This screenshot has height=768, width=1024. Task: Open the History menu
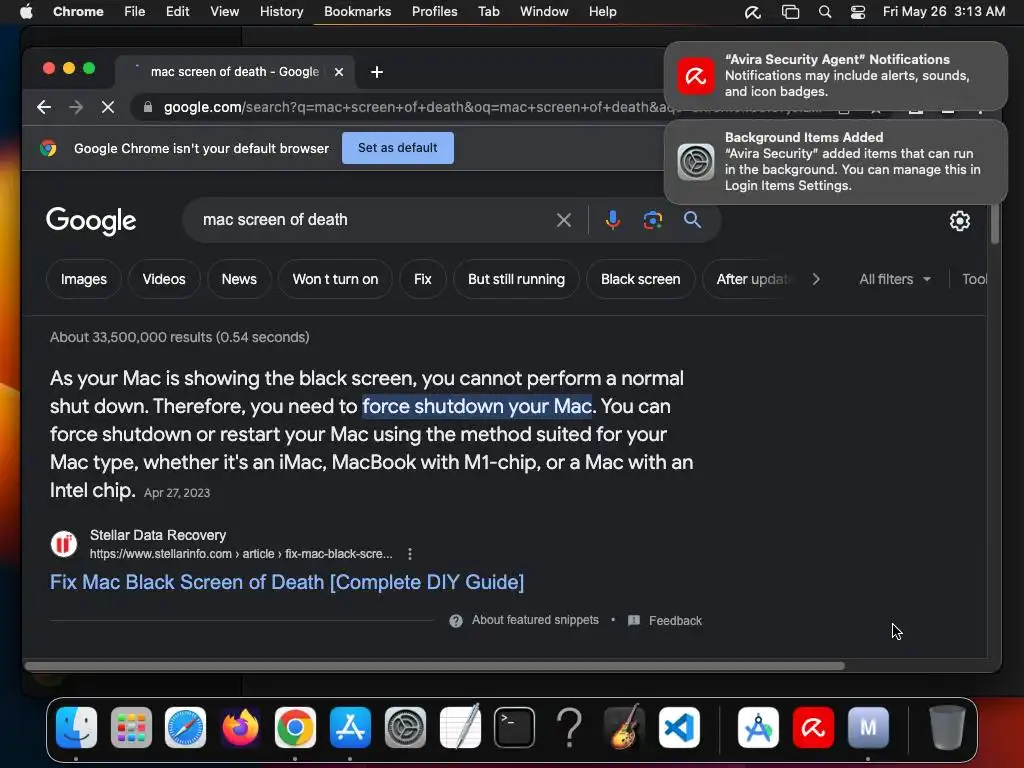tap(281, 12)
